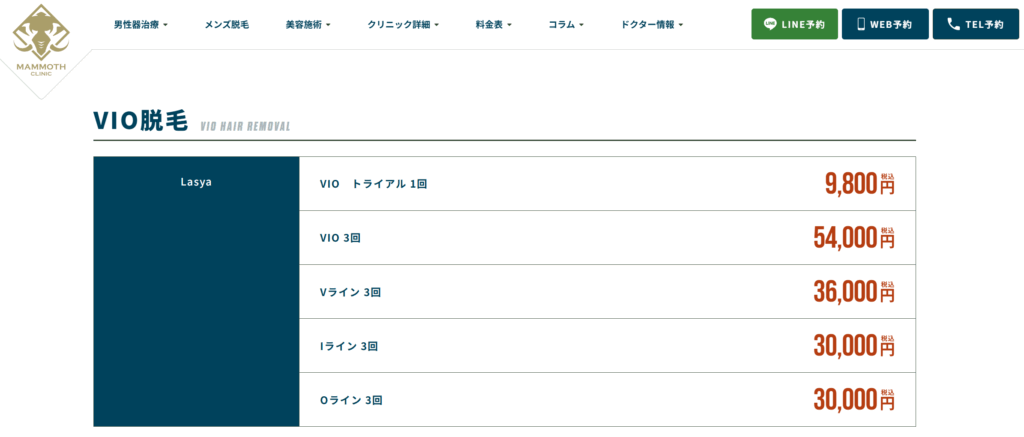1024x437 pixels.
Task: Open the 美容施術 dropdown
Action: coord(308,25)
